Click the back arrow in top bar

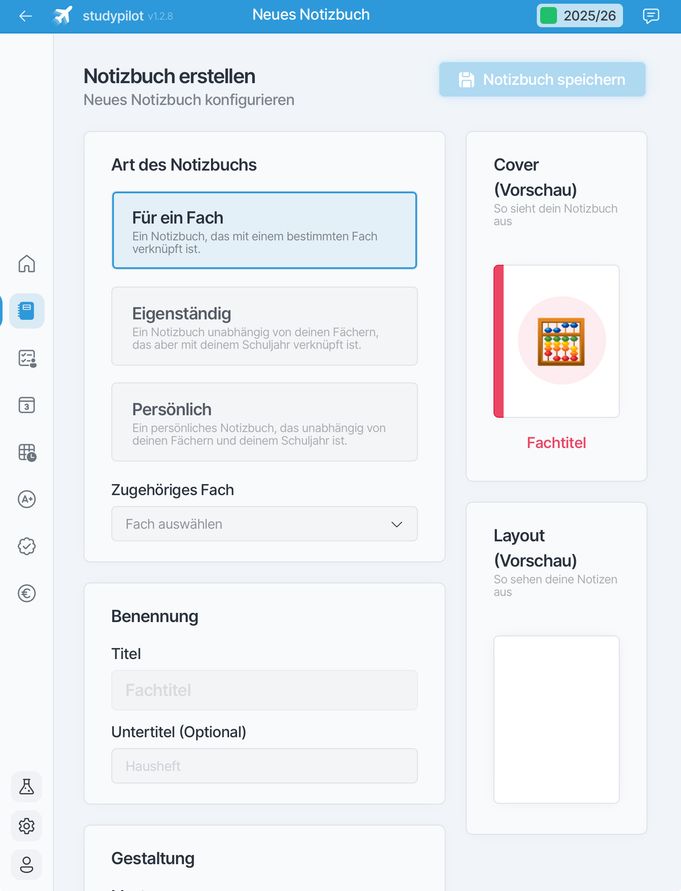pos(26,16)
